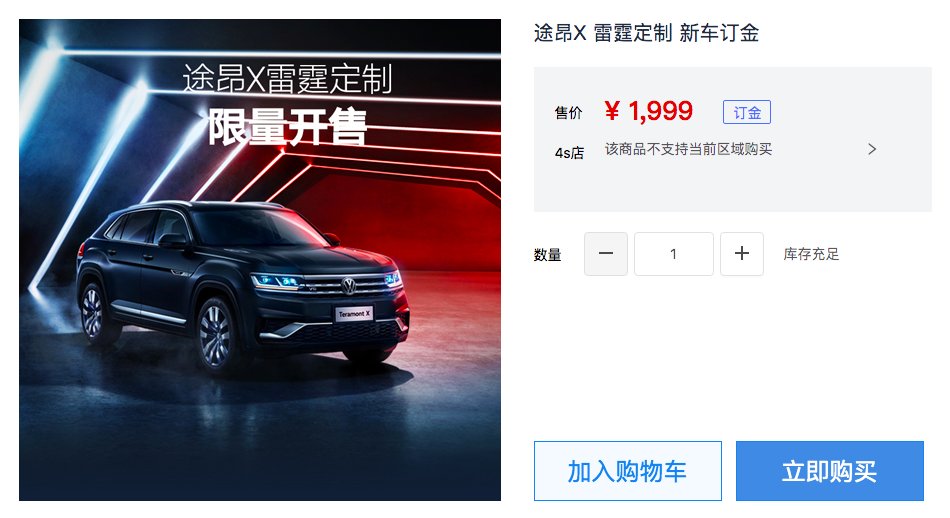
Task: Click the 库存充足 stock status text
Action: (x=811, y=254)
